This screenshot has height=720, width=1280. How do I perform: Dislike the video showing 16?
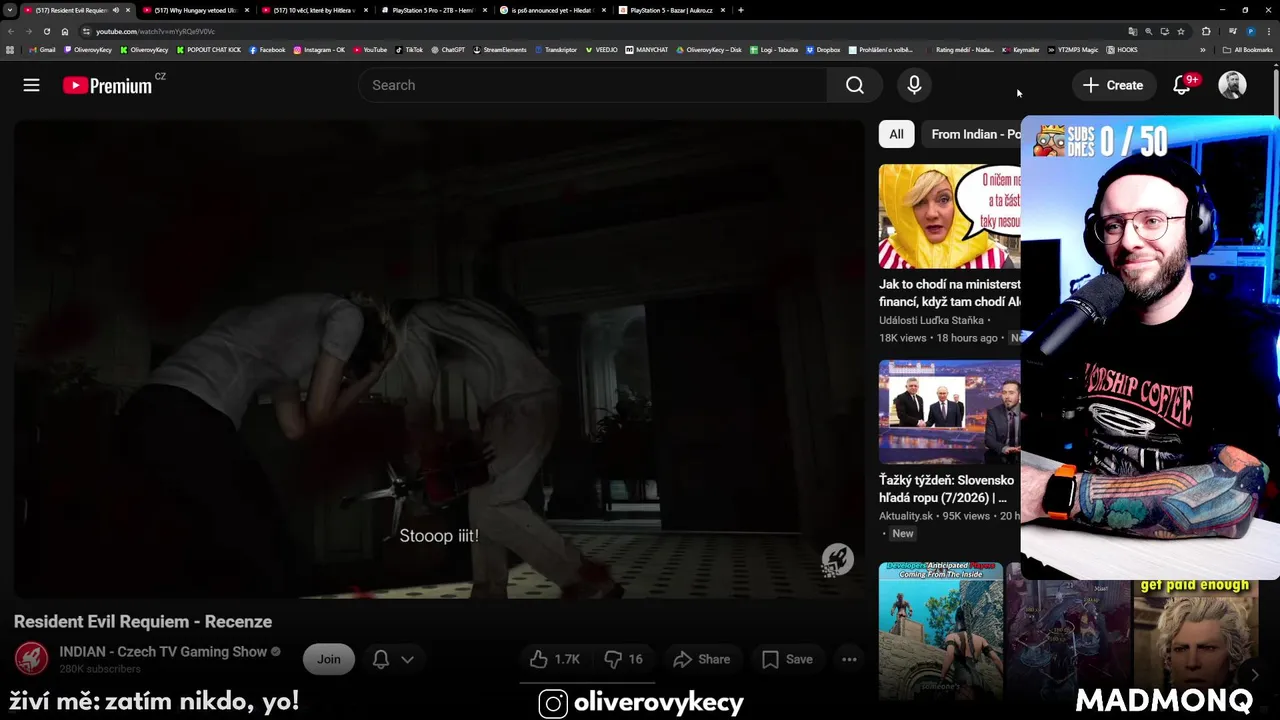[x=624, y=659]
